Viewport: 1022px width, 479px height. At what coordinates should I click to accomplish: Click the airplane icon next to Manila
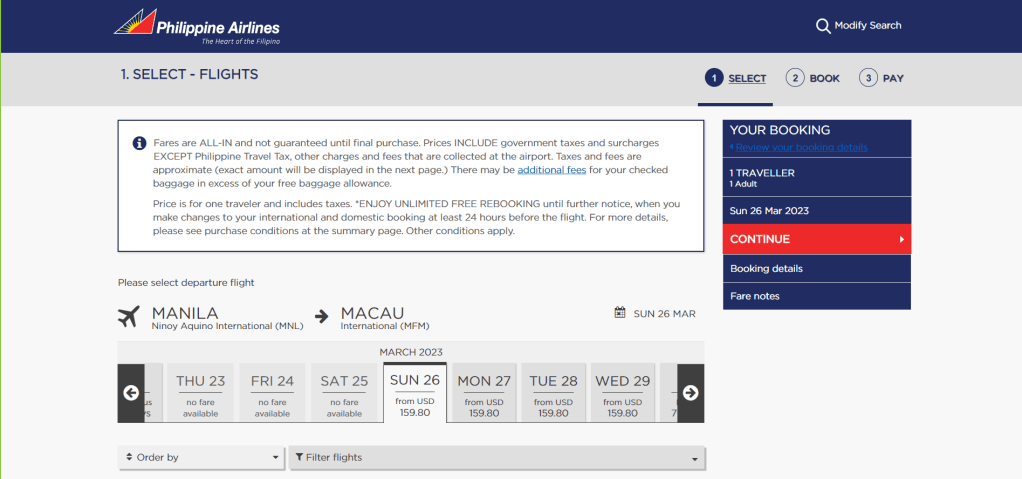pyautogui.click(x=128, y=317)
